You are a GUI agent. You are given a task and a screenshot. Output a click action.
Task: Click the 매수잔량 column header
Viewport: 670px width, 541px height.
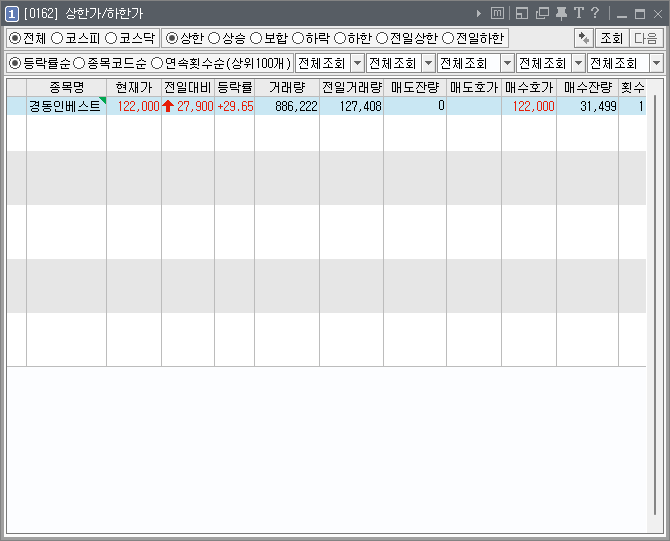pyautogui.click(x=588, y=88)
